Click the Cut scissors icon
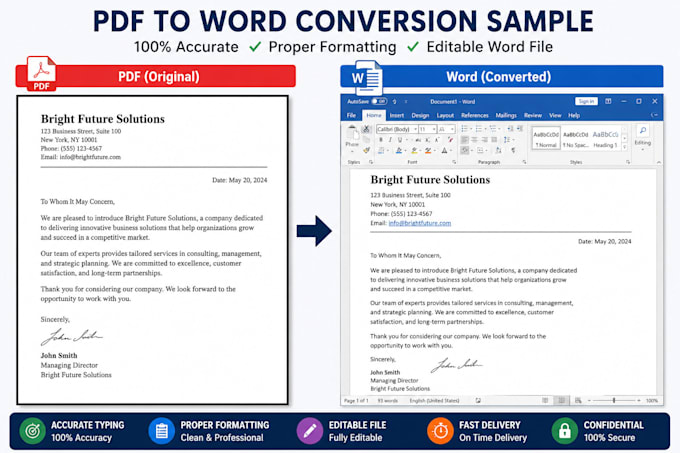Viewport: 680px width, 453px height. 366,129
